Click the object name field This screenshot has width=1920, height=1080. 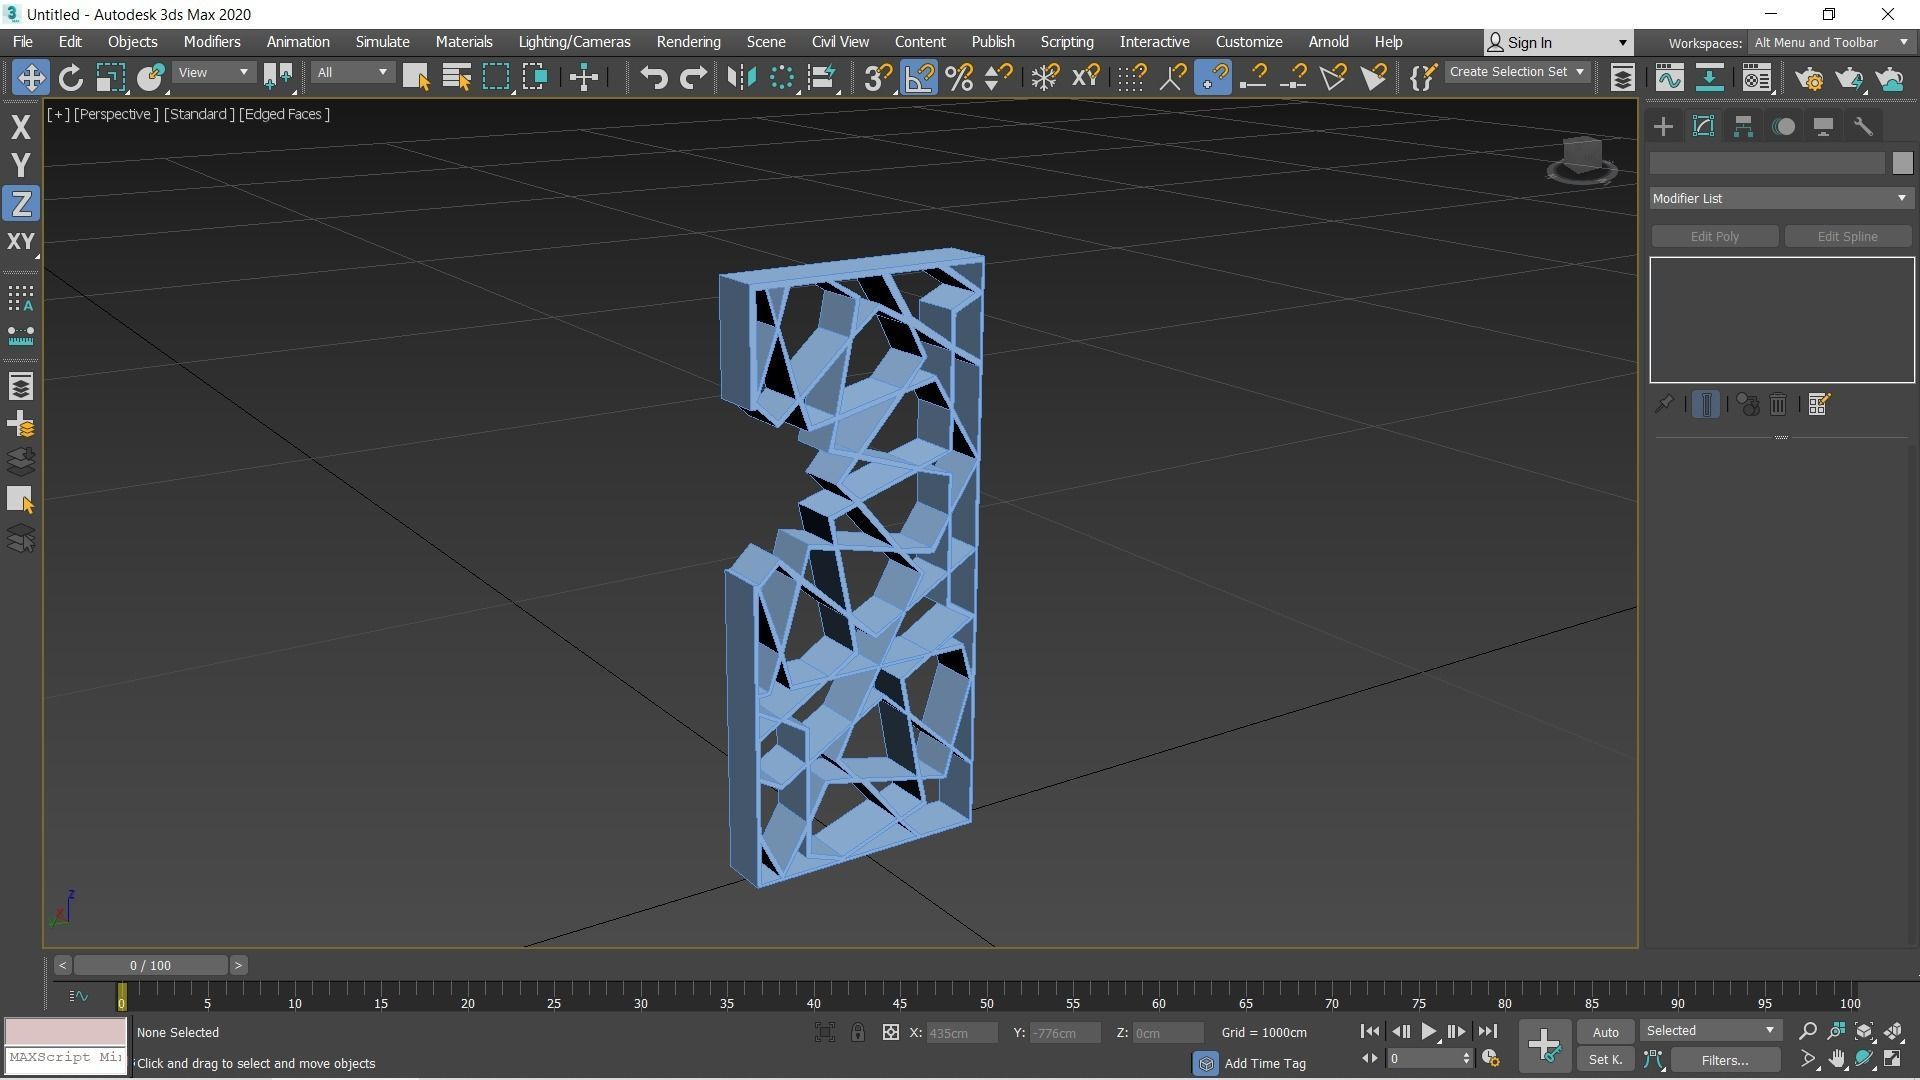[x=1767, y=163]
